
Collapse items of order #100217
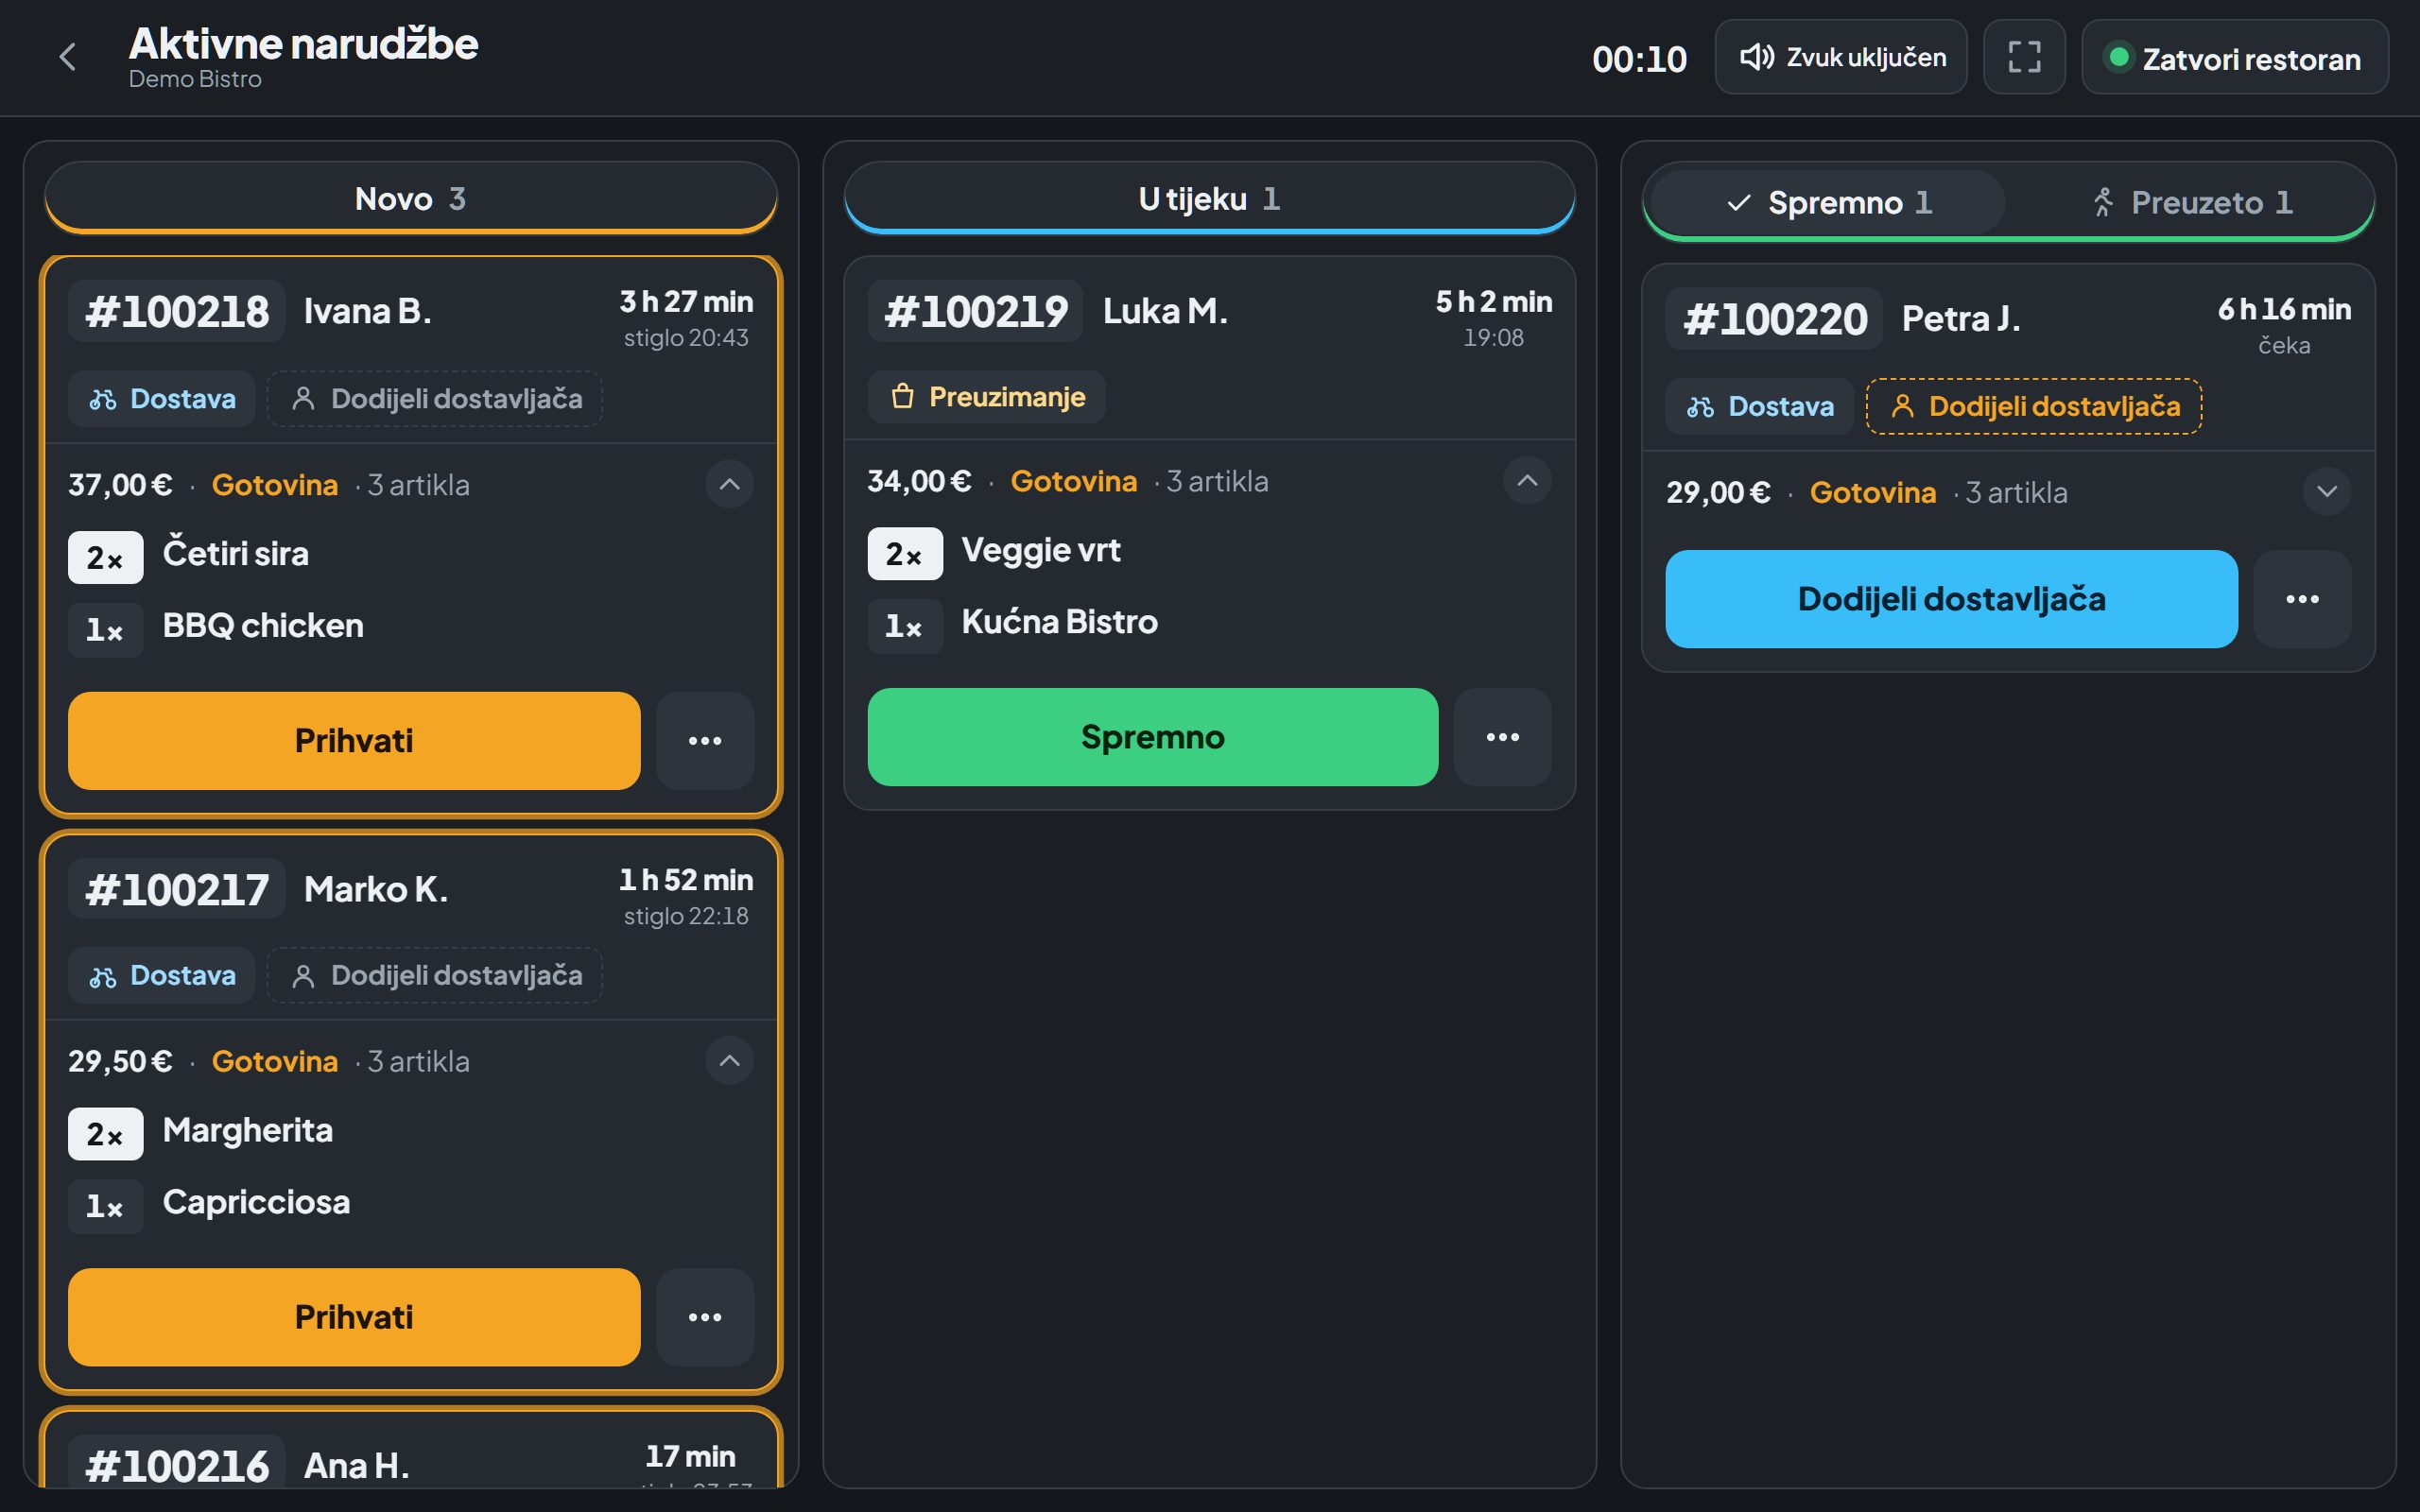click(x=730, y=1060)
